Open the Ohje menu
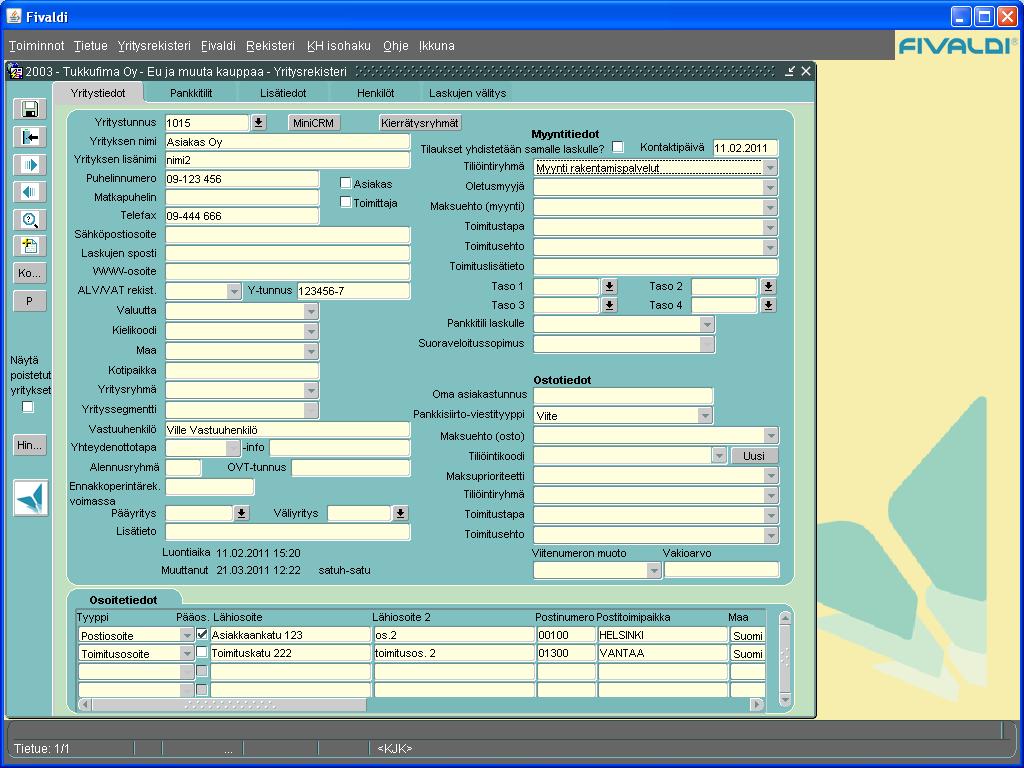Image resolution: width=1024 pixels, height=768 pixels. click(x=396, y=46)
